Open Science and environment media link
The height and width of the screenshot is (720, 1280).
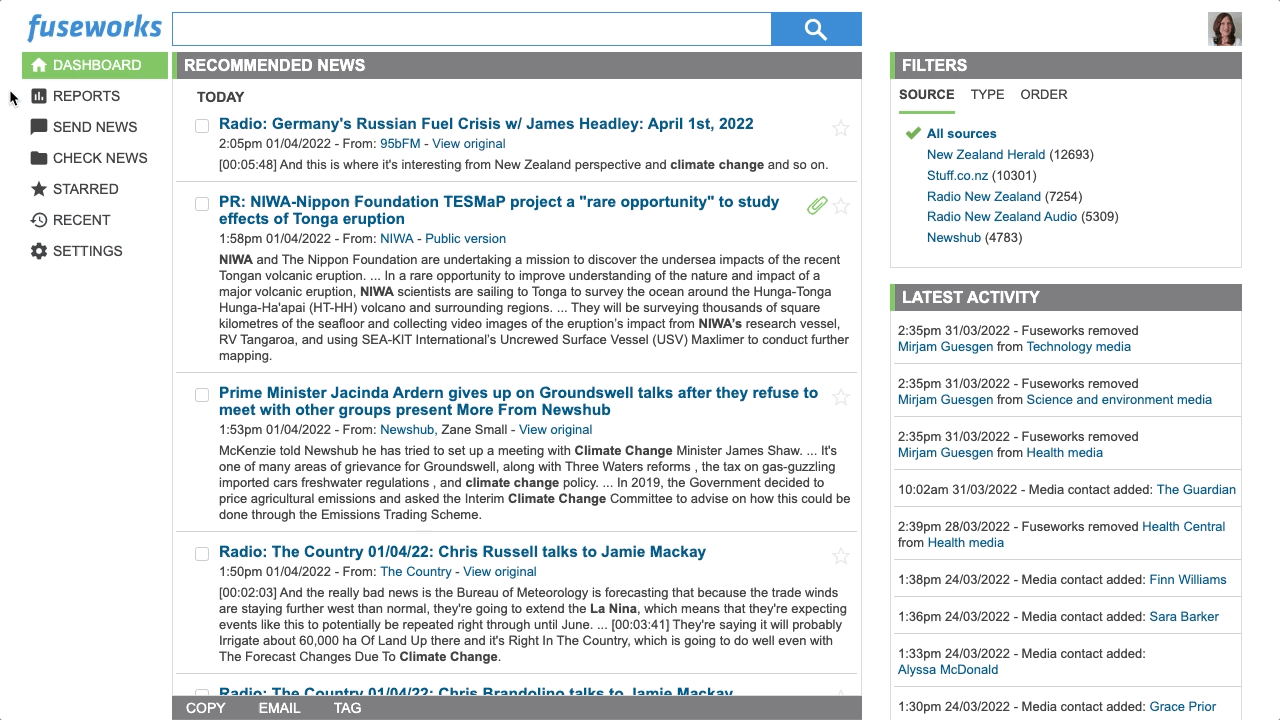[1119, 400]
